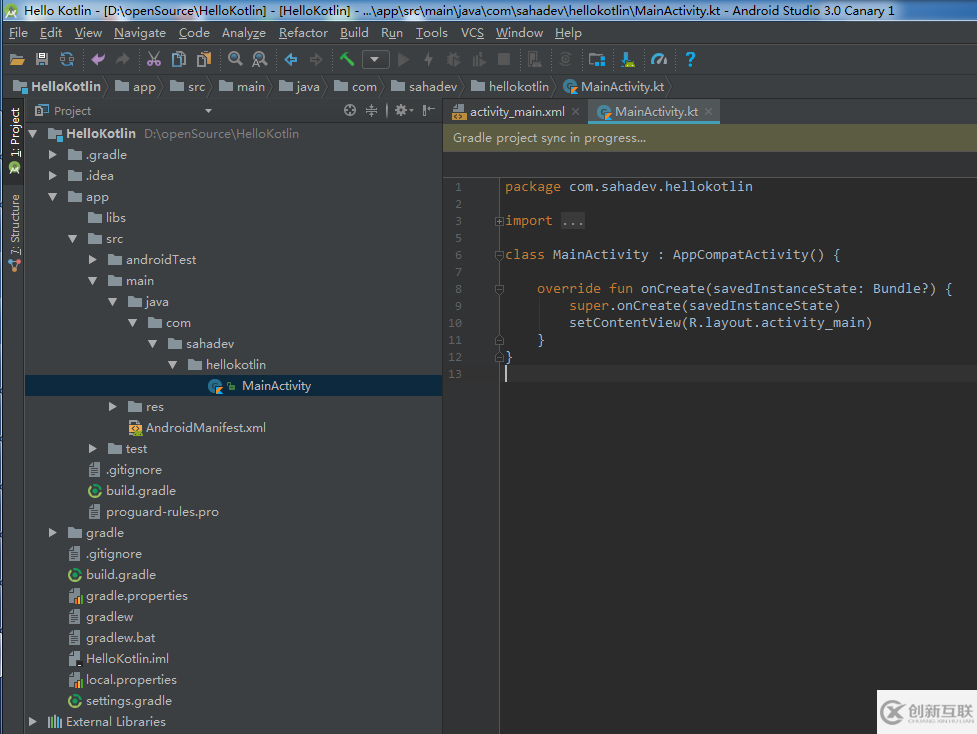The image size is (977, 734).
Task: Open the Navigate menu
Action: coord(140,32)
